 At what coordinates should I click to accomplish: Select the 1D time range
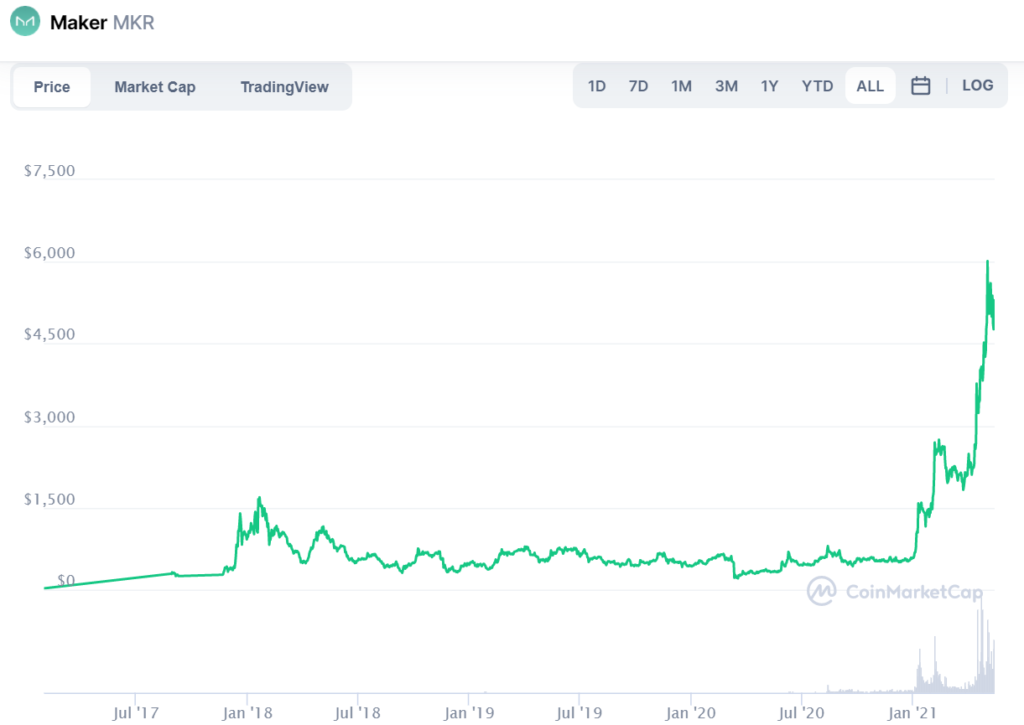point(596,86)
